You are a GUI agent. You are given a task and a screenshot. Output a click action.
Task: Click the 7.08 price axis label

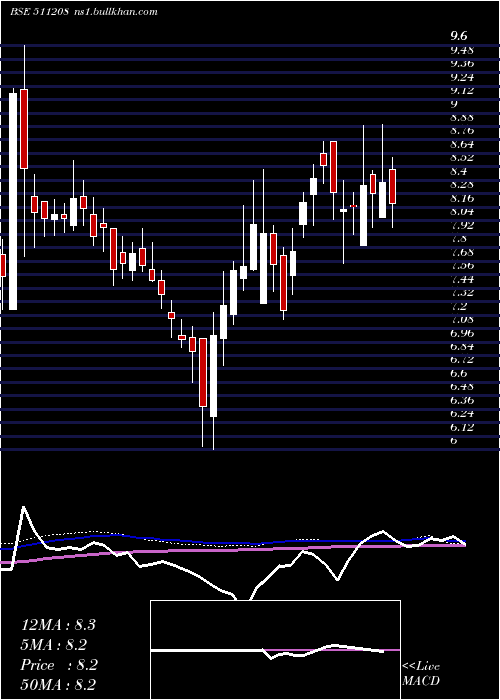click(462, 320)
